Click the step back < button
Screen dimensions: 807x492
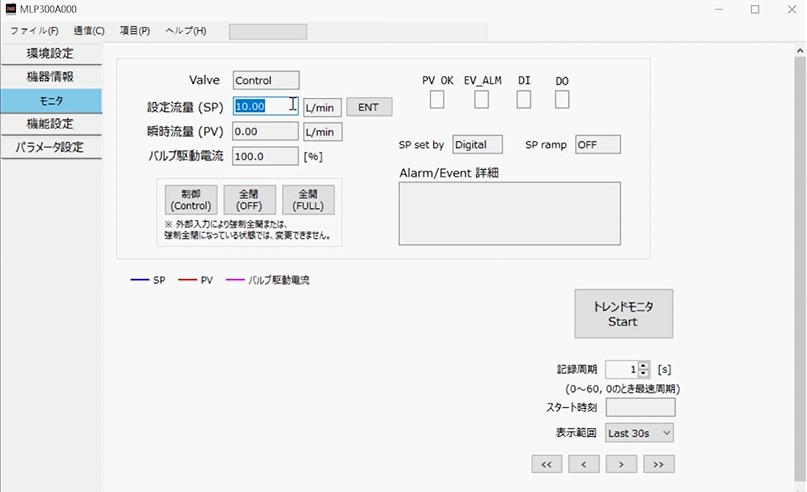tap(583, 464)
